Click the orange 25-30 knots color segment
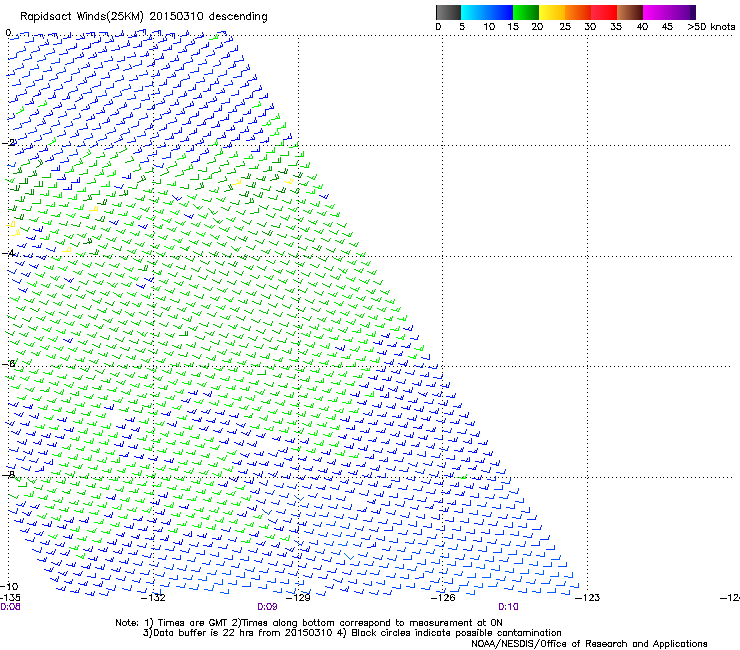740x650 pixels. [x=578, y=12]
